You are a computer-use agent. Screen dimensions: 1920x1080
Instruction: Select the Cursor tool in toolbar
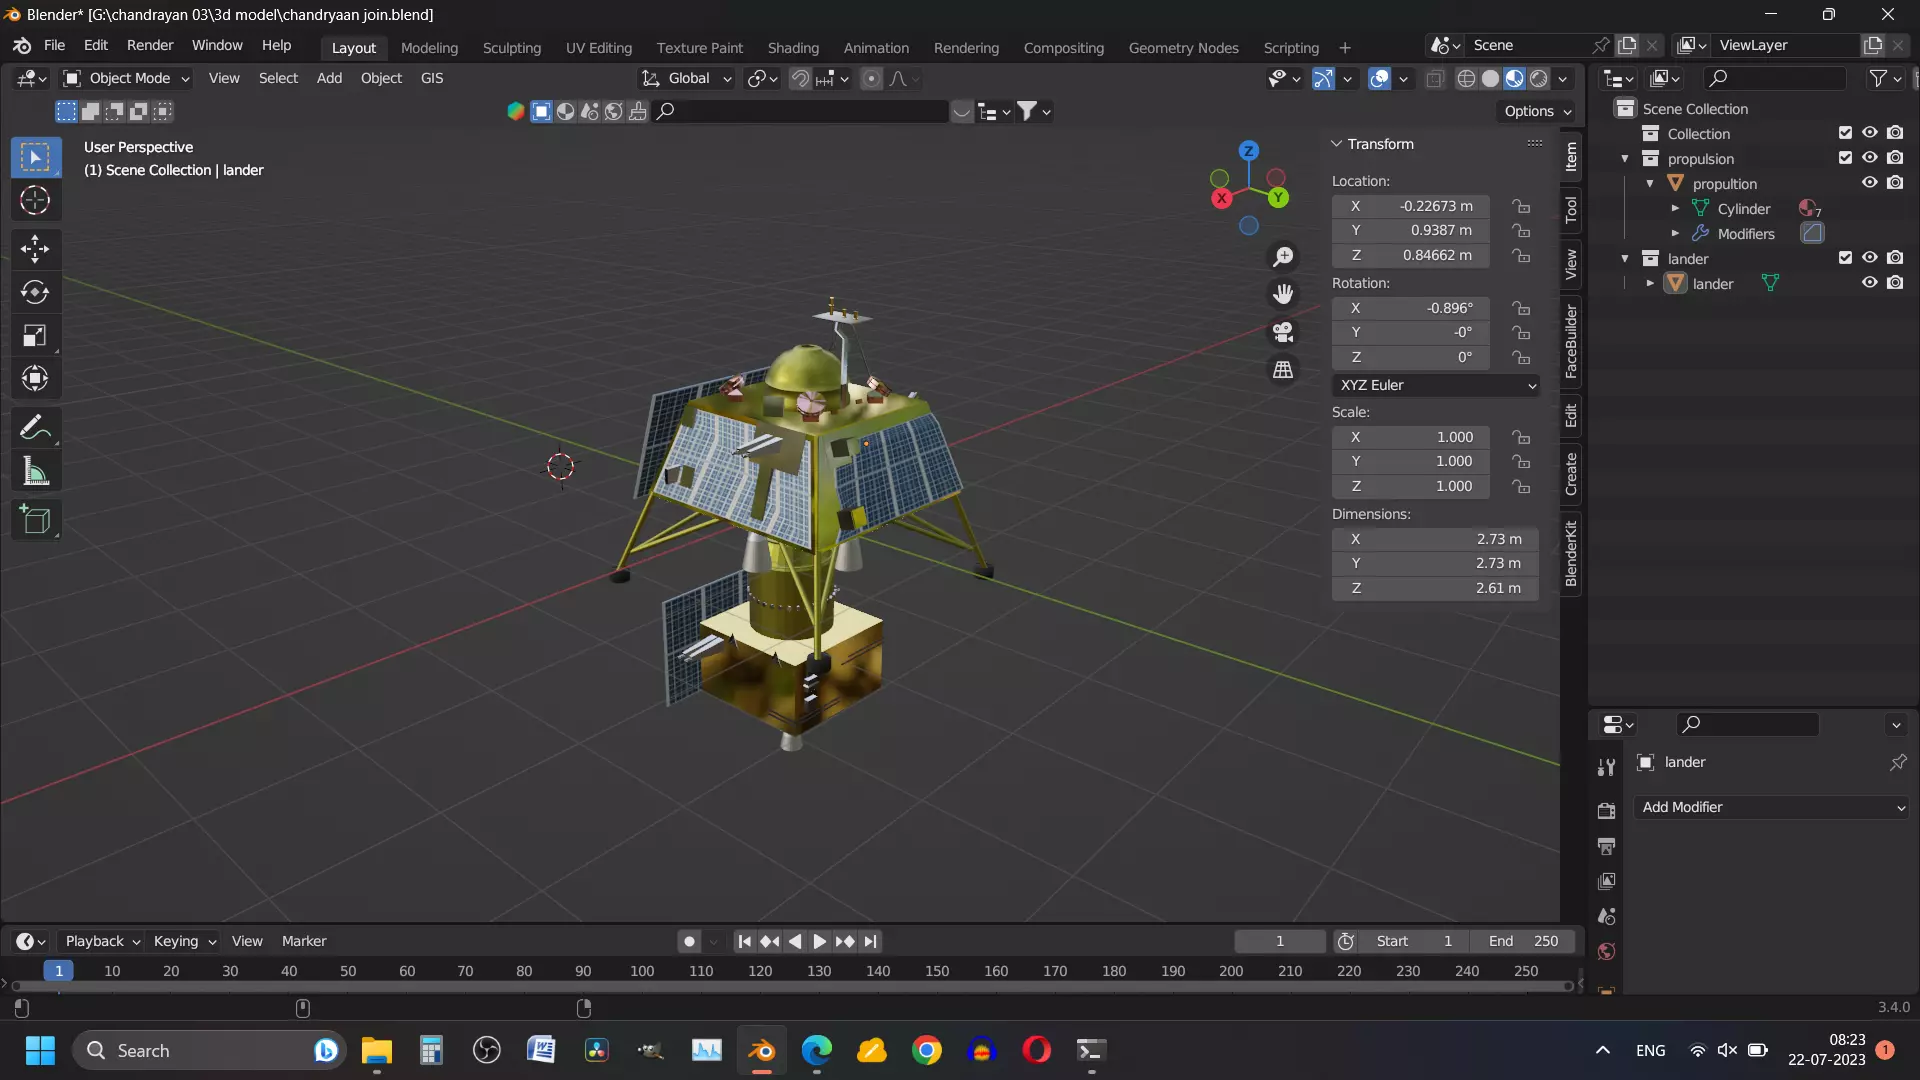(35, 201)
